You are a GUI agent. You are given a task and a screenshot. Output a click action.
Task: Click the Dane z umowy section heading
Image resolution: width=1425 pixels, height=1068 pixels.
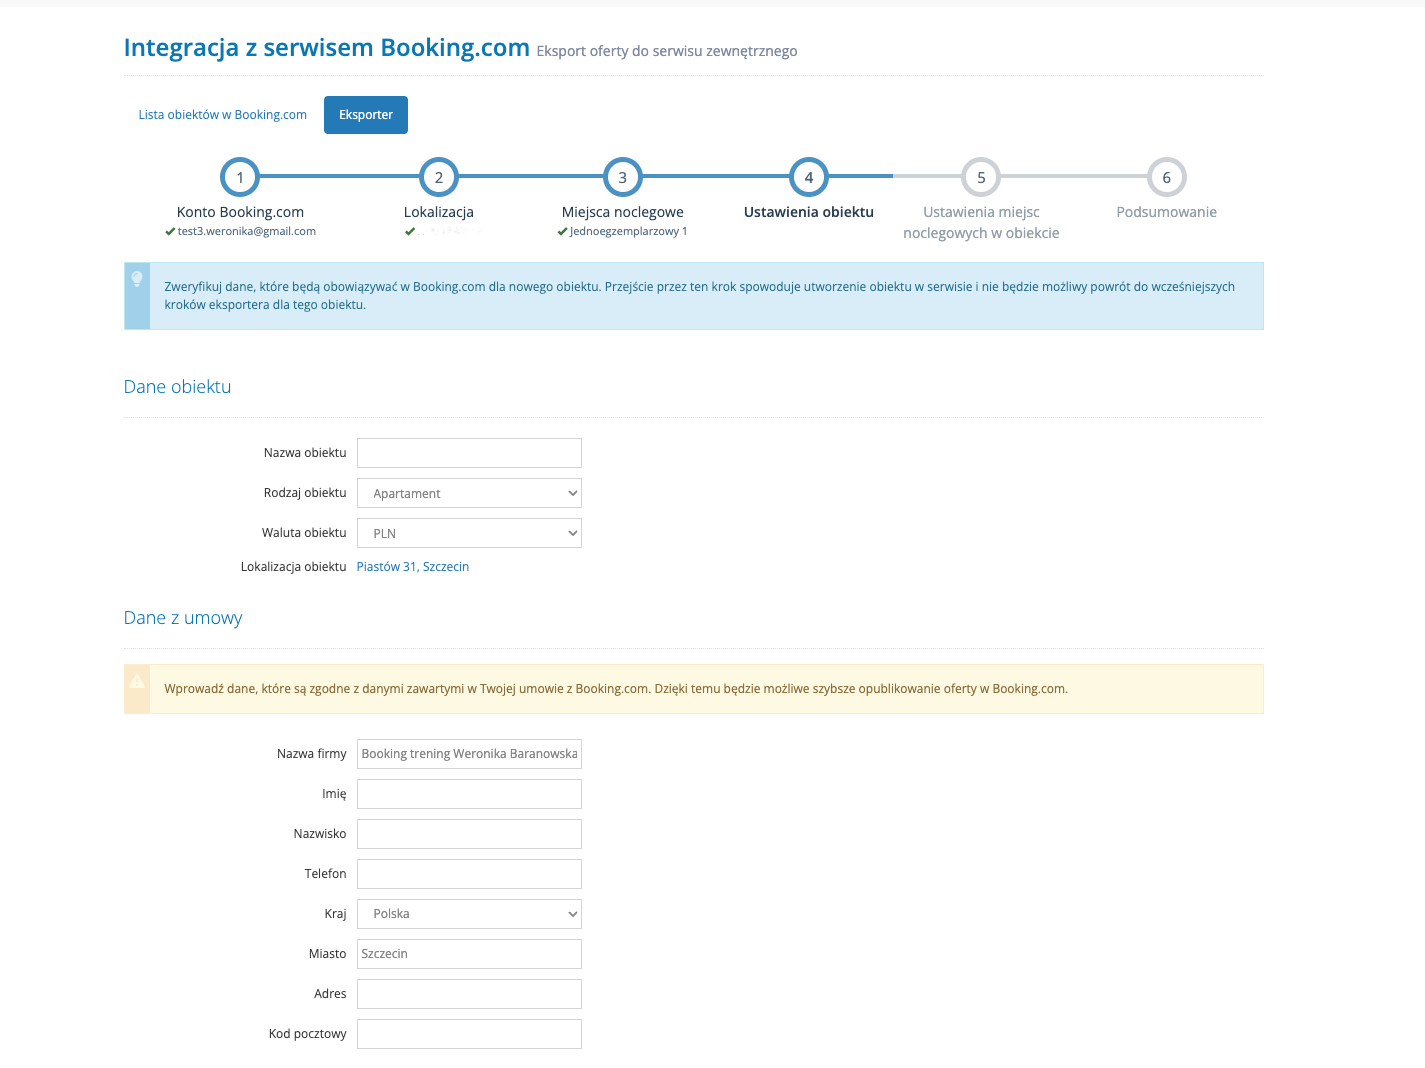(x=183, y=618)
